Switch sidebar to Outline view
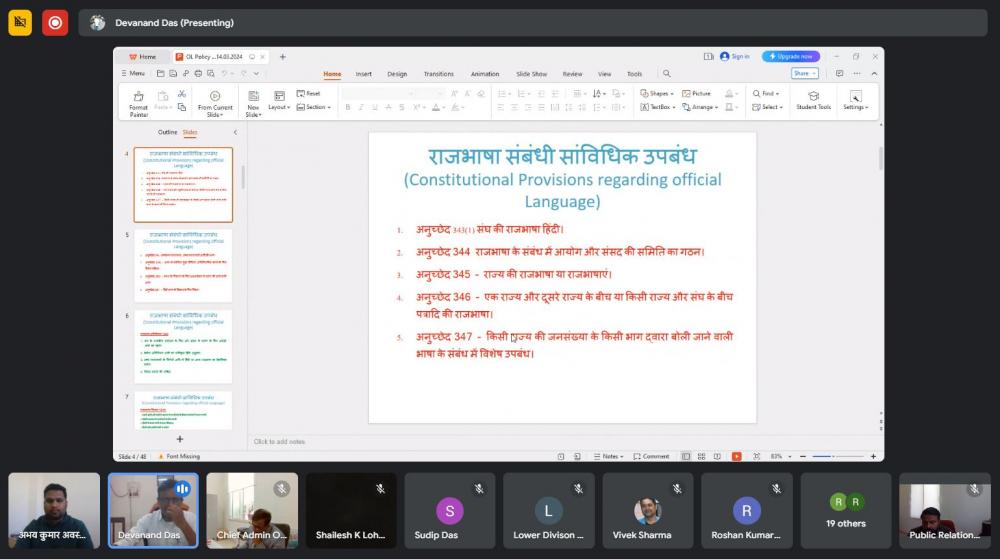The image size is (1000, 559). tap(167, 132)
